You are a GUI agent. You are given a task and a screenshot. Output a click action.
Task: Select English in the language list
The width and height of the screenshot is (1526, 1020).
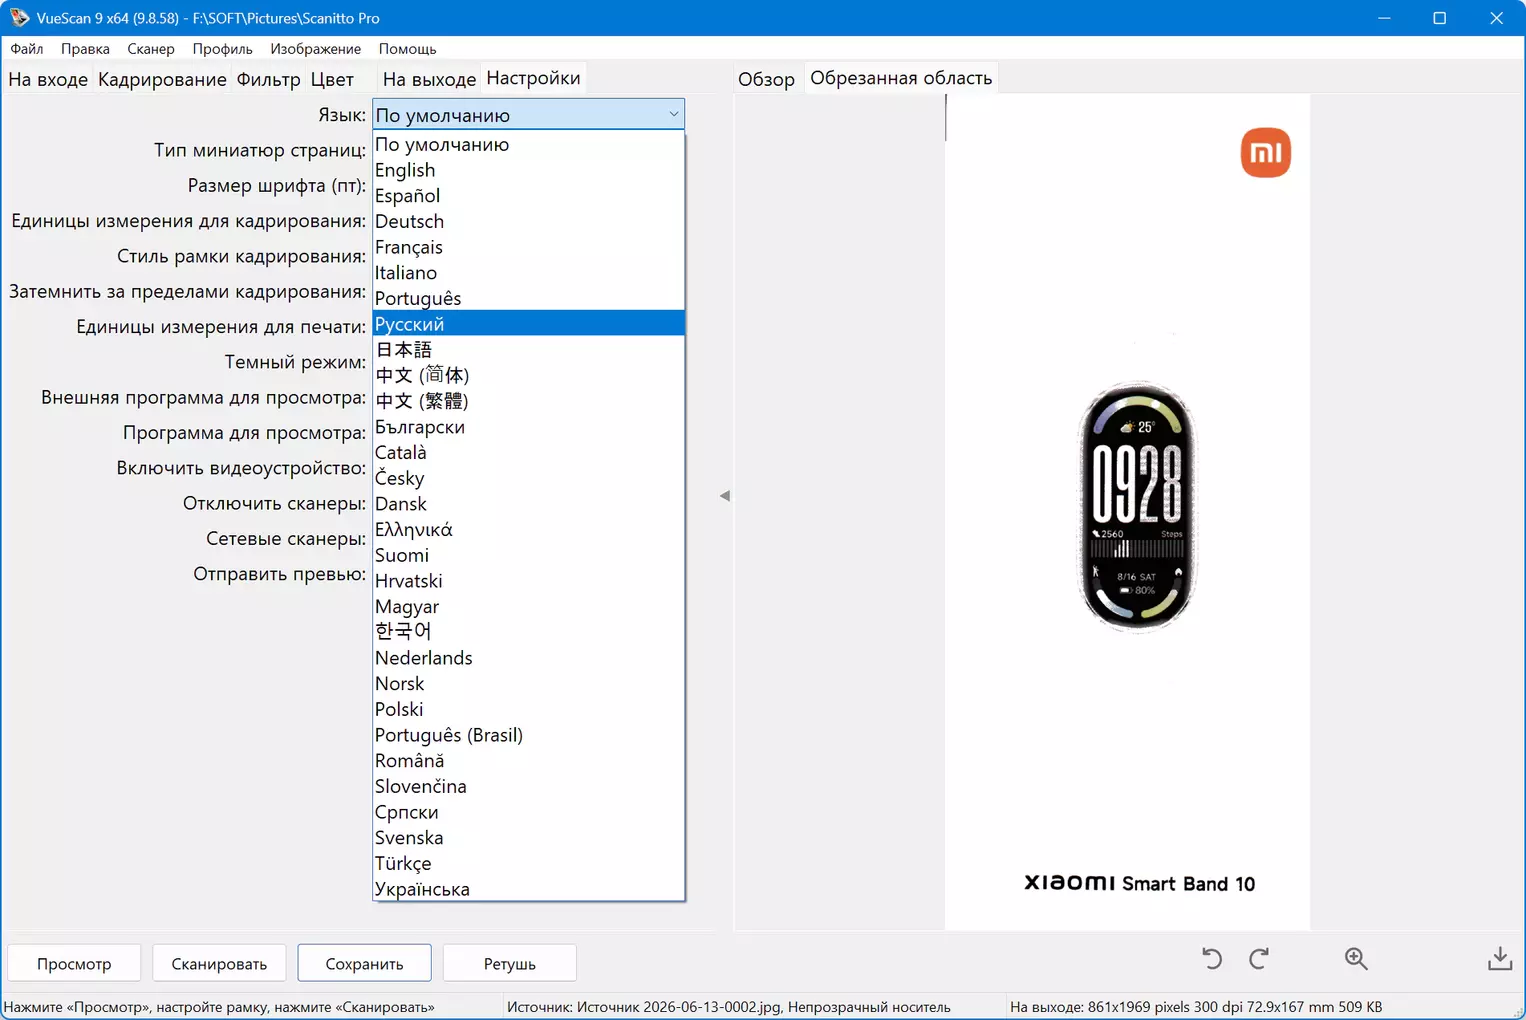pos(528,170)
